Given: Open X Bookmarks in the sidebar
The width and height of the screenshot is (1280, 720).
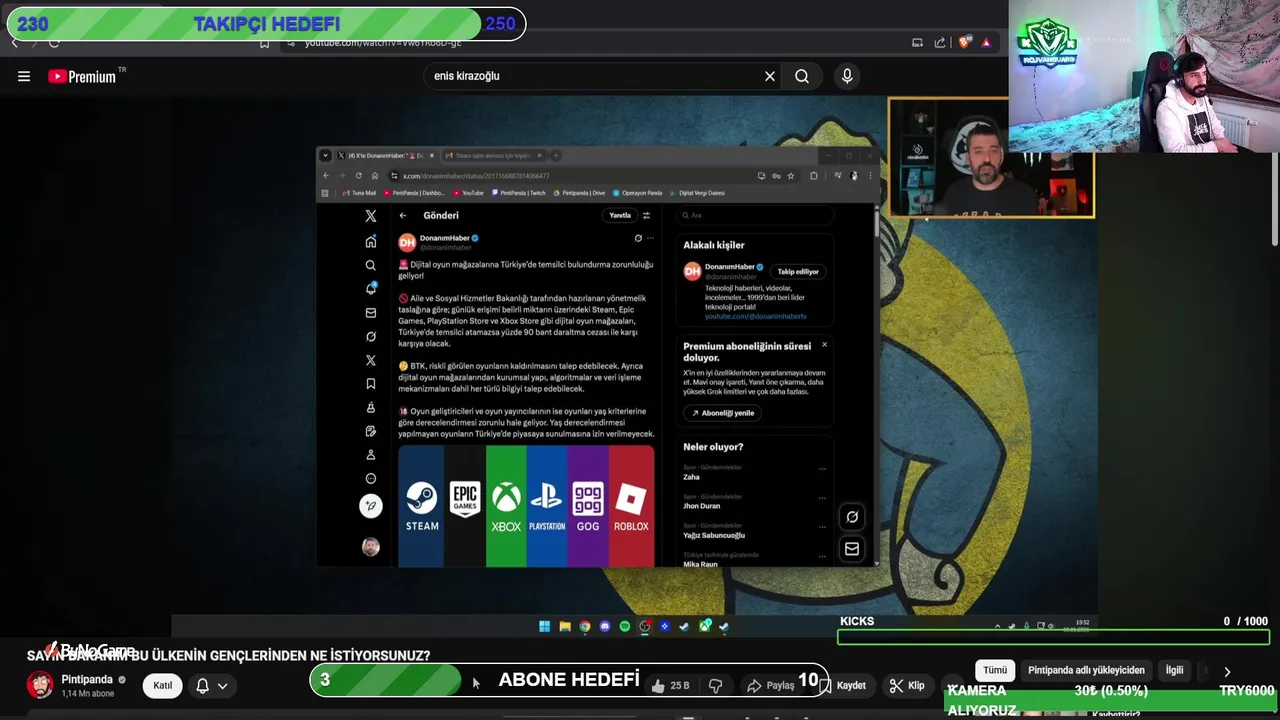Looking at the screenshot, I should click(371, 384).
